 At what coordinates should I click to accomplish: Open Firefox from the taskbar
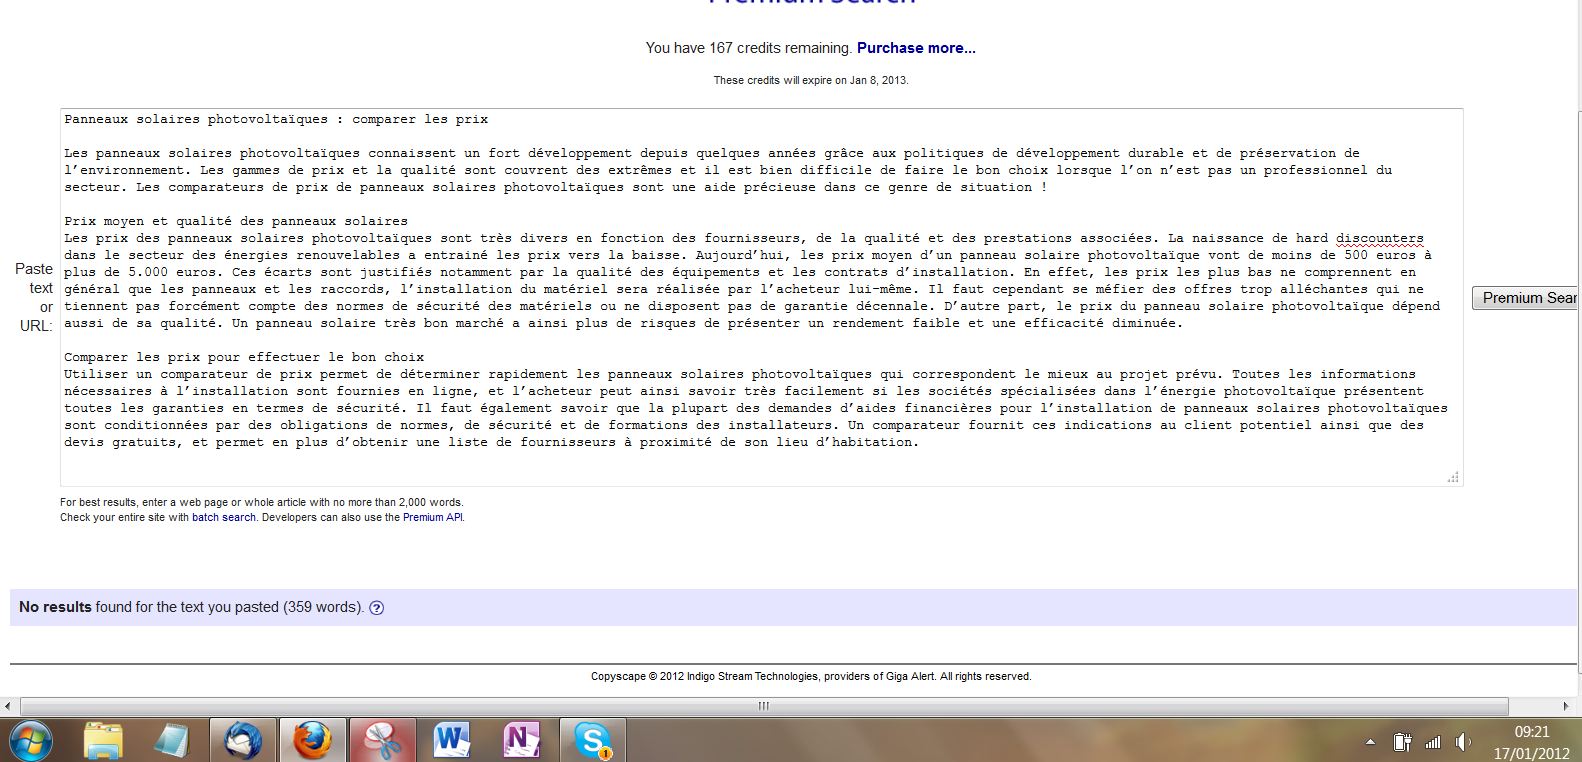313,741
